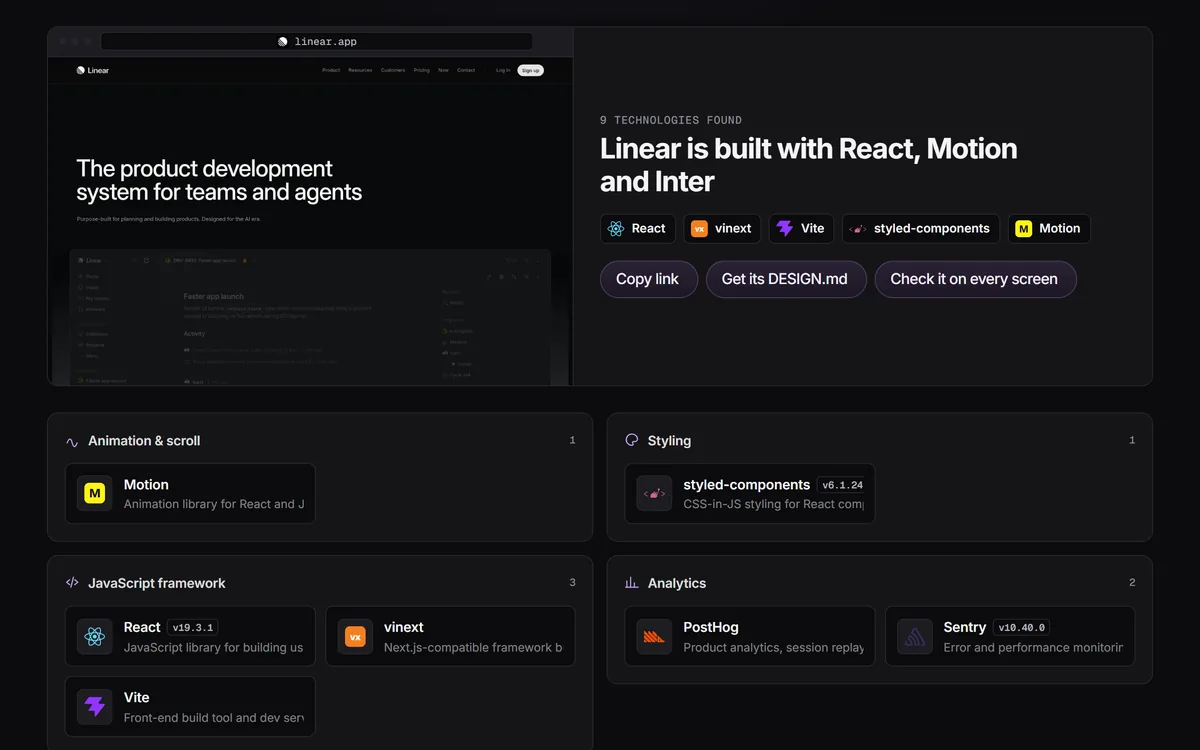
Task: Click the vinext card's orange icon
Action: (x=355, y=636)
